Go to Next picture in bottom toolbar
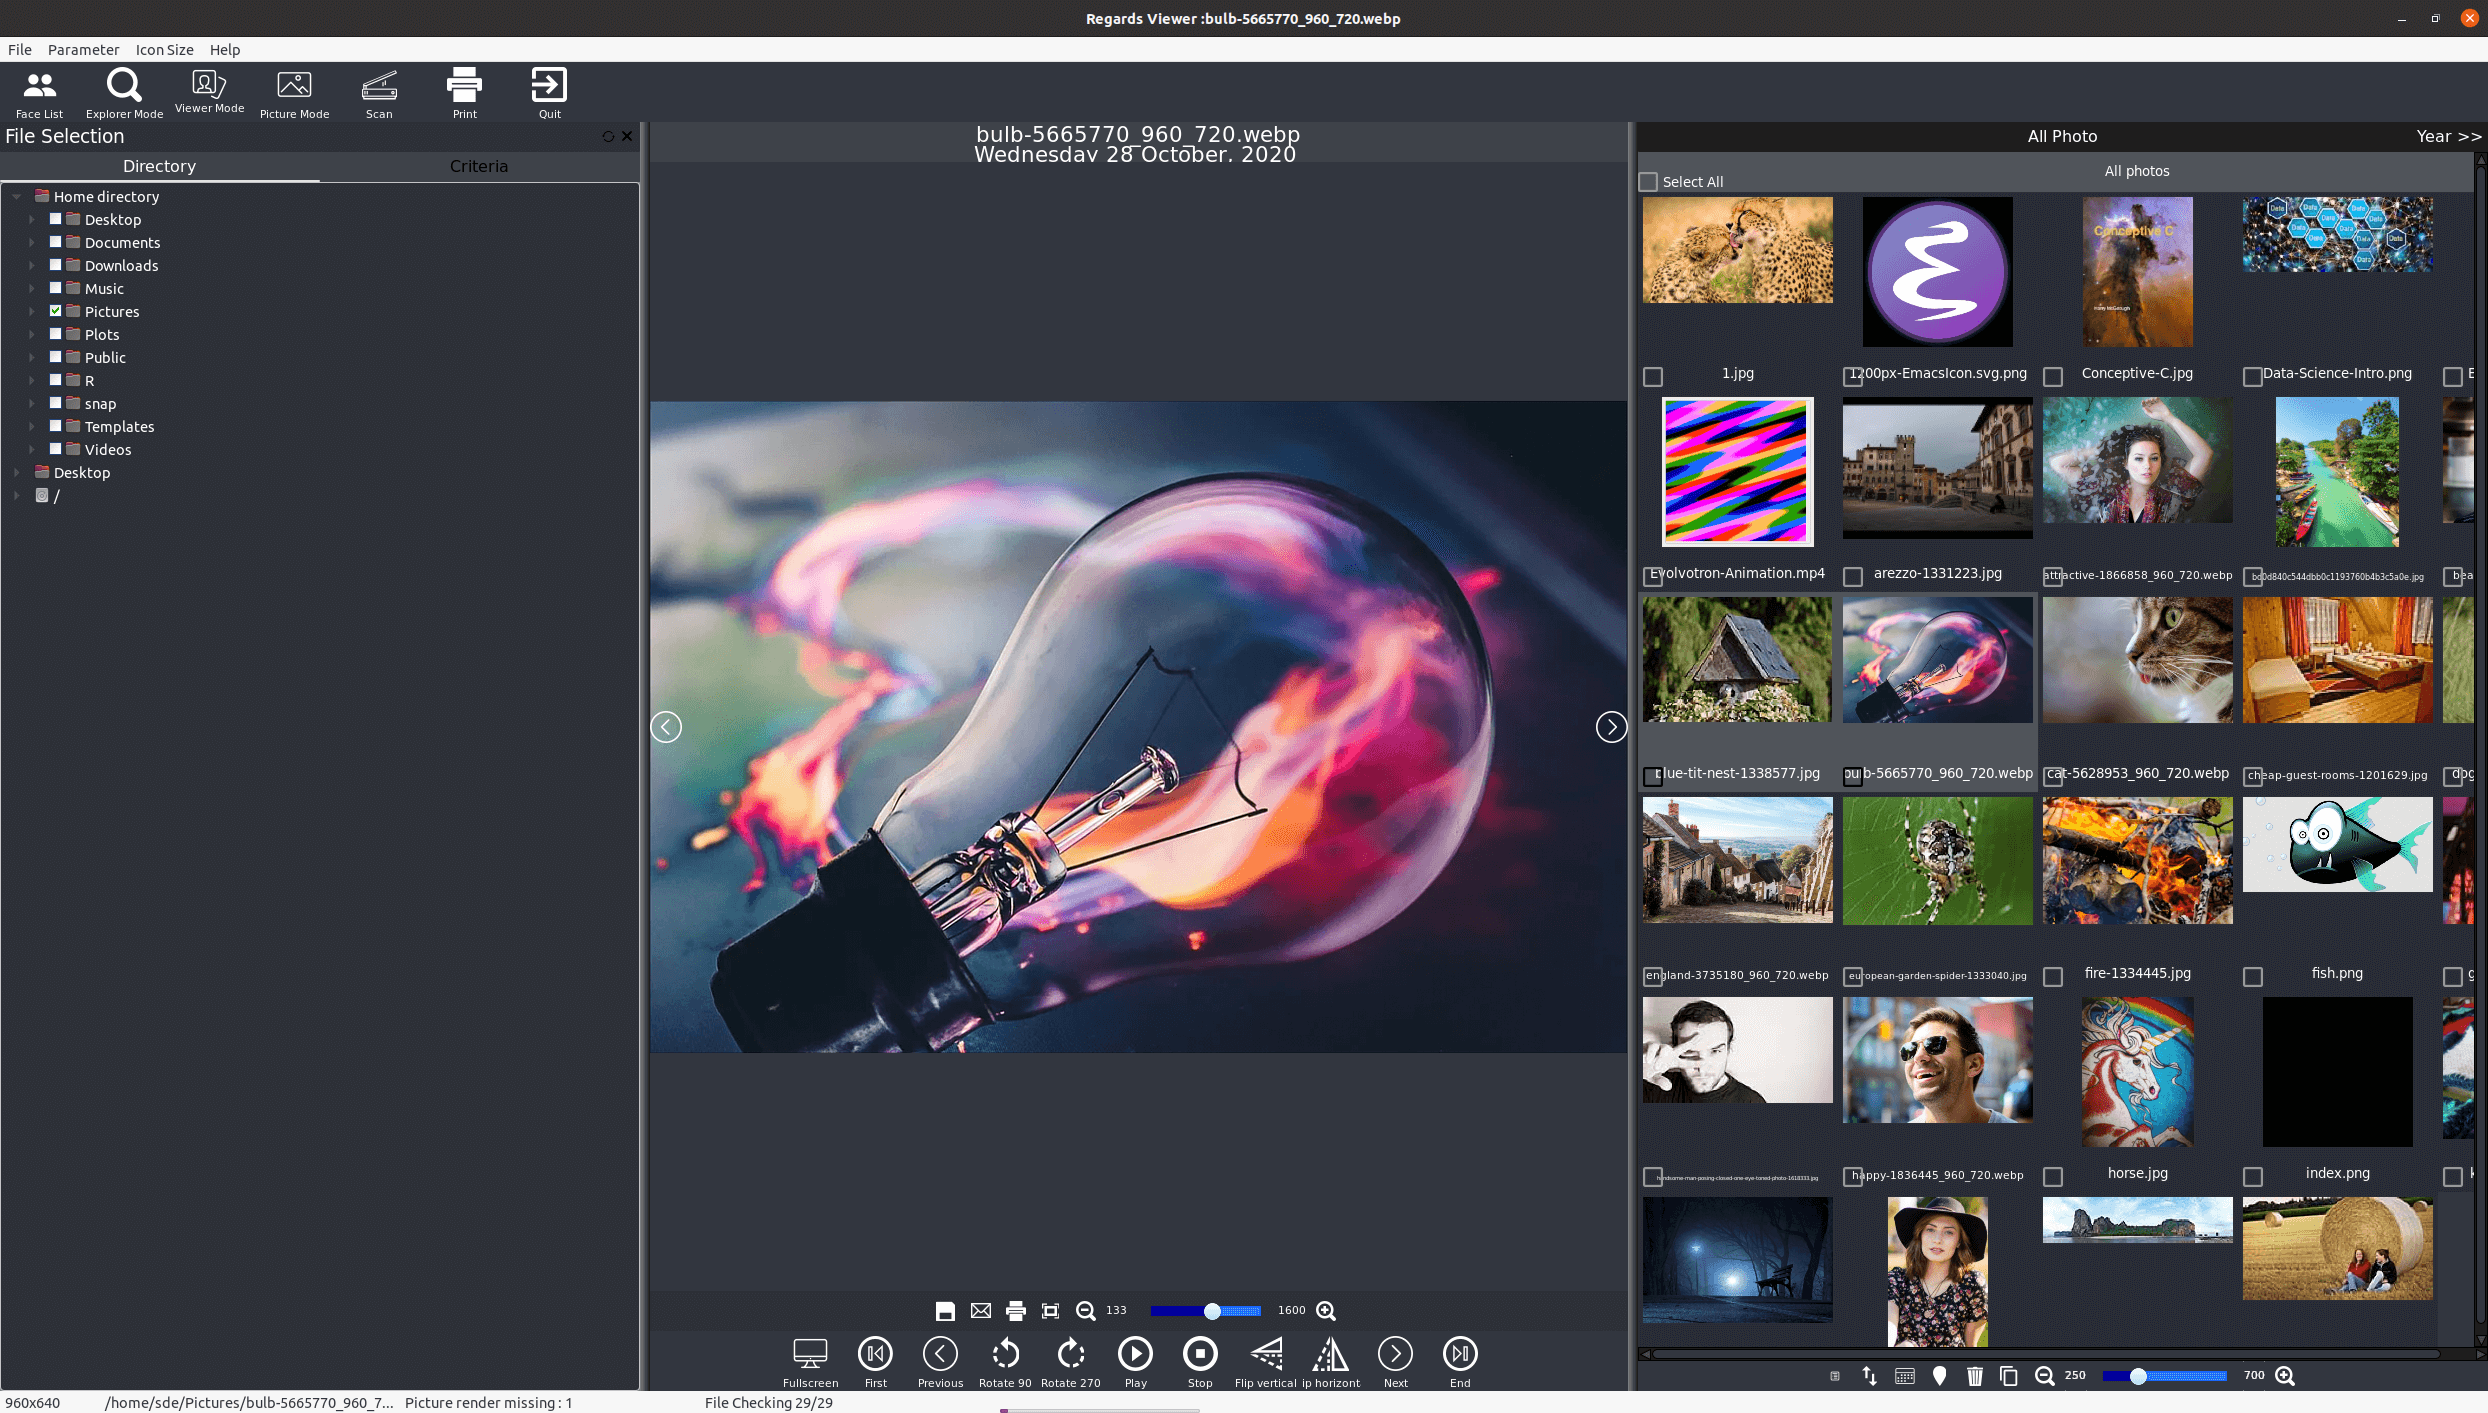 tap(1395, 1363)
